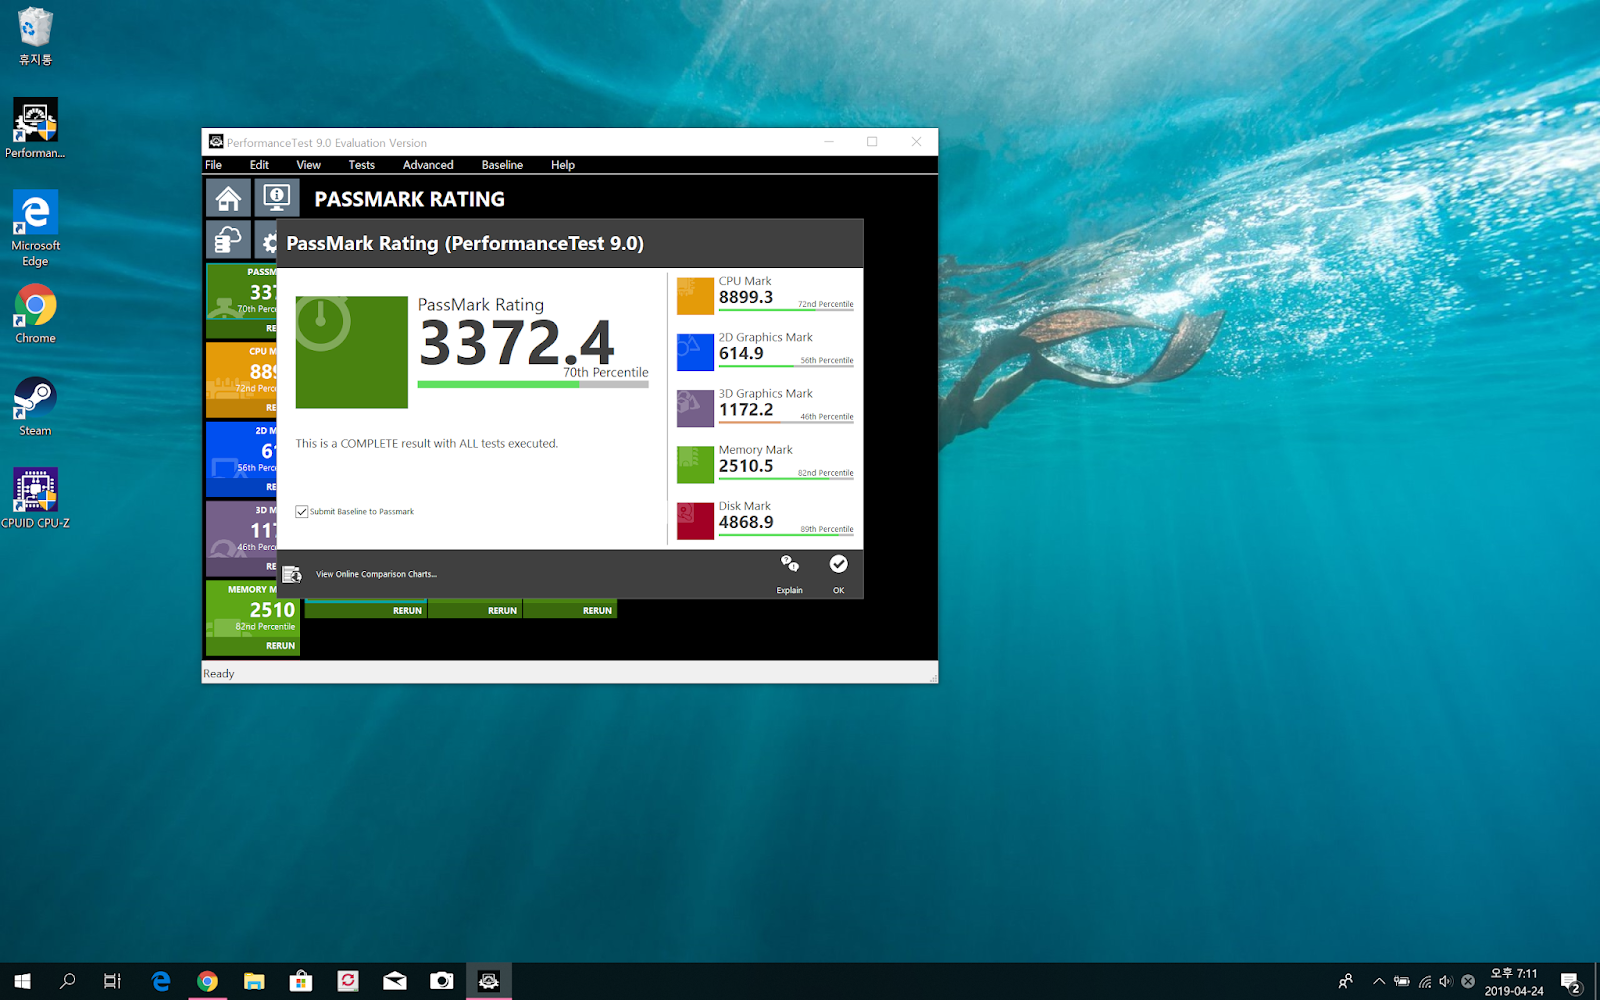1600x1000 pixels.
Task: Click the "70th Percentile" label in dialog
Action: coord(606,372)
